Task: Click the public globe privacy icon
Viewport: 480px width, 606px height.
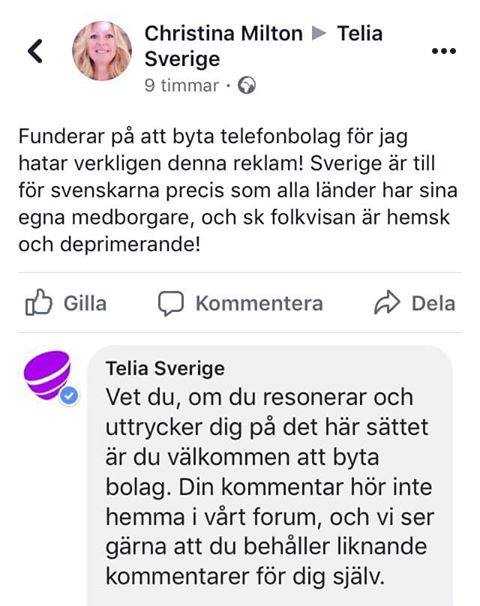Action: [x=247, y=85]
